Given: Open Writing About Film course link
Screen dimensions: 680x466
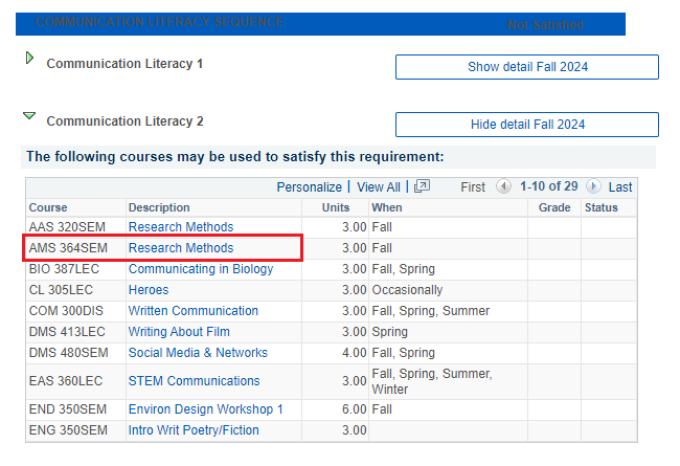Looking at the screenshot, I should point(178,332).
